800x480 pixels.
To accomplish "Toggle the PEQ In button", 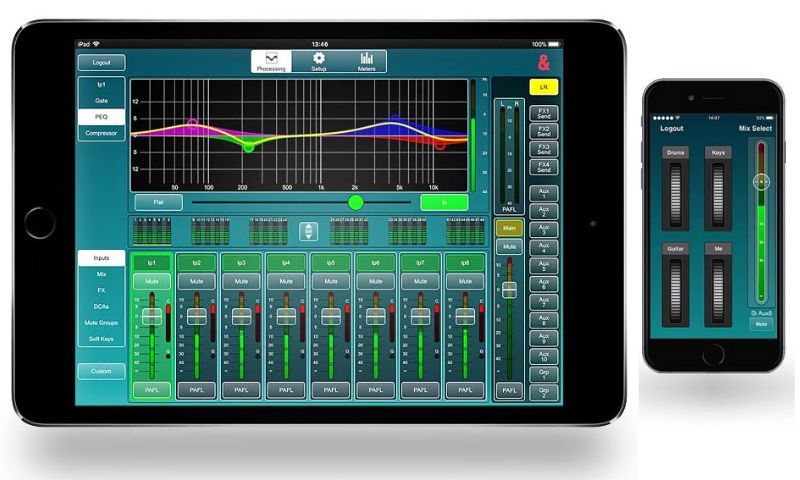I will click(x=443, y=201).
